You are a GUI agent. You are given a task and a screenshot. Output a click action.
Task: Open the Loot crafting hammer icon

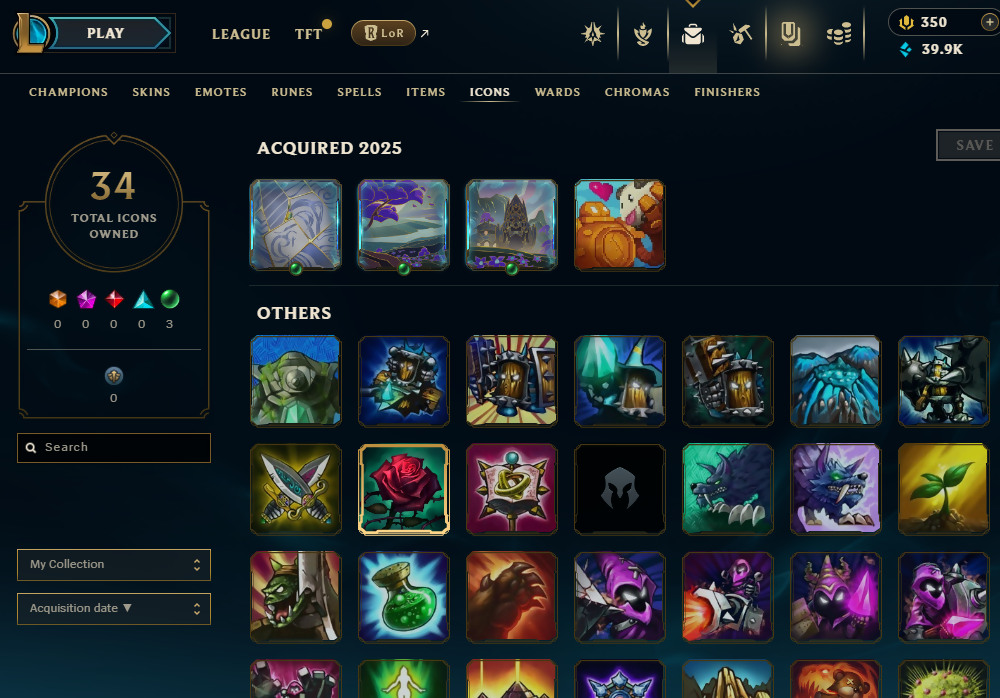pos(741,34)
